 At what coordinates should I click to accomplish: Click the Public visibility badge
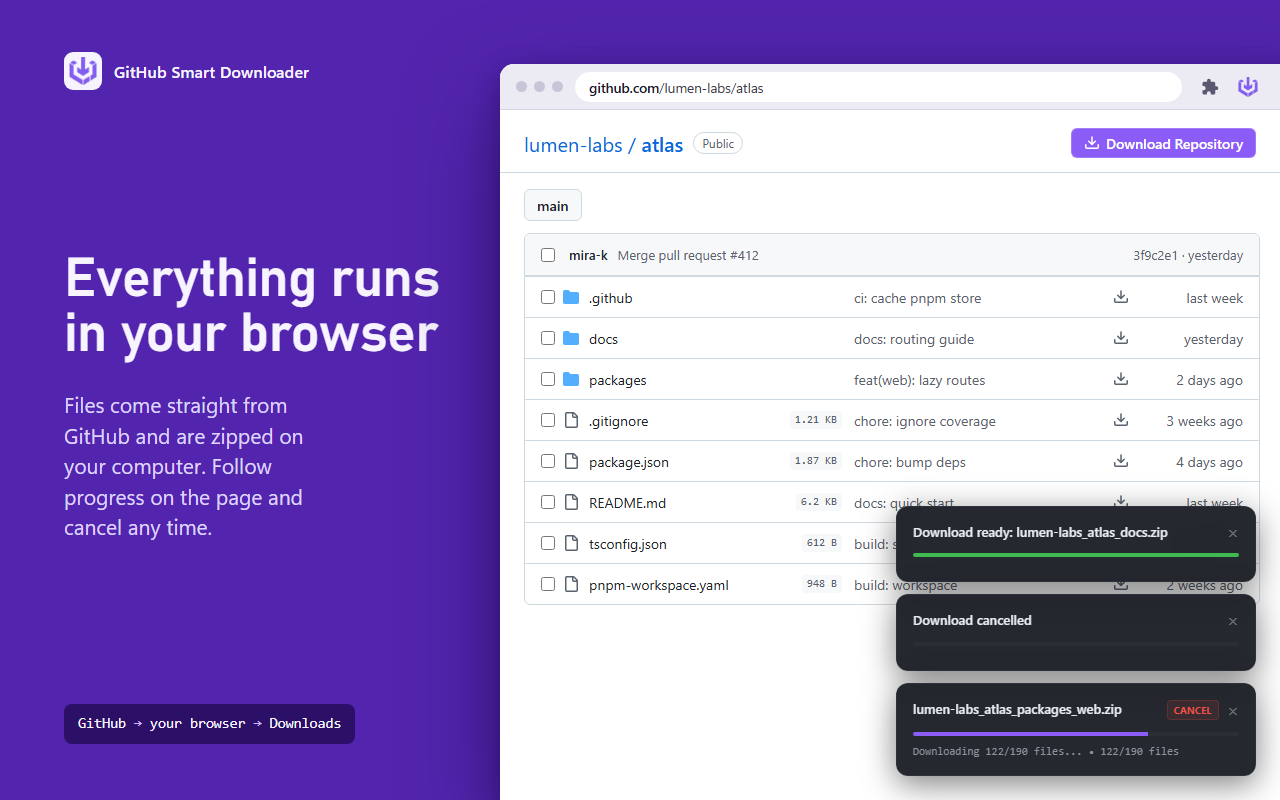pos(718,144)
